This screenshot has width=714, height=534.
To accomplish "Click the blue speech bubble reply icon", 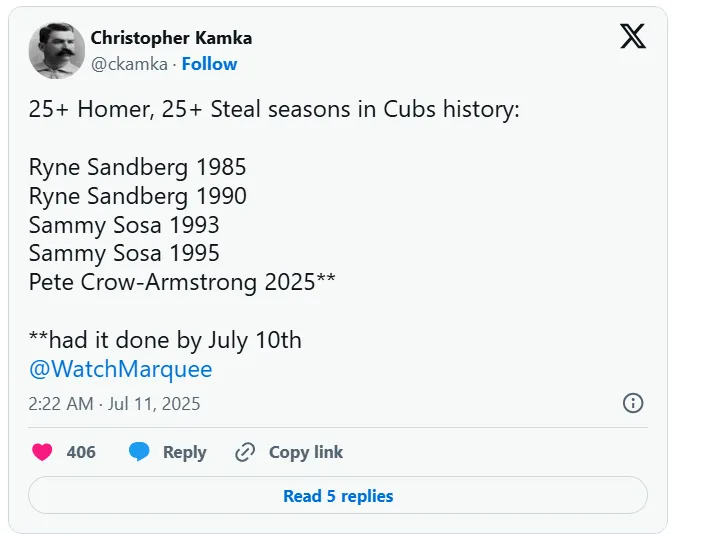I will point(139,452).
